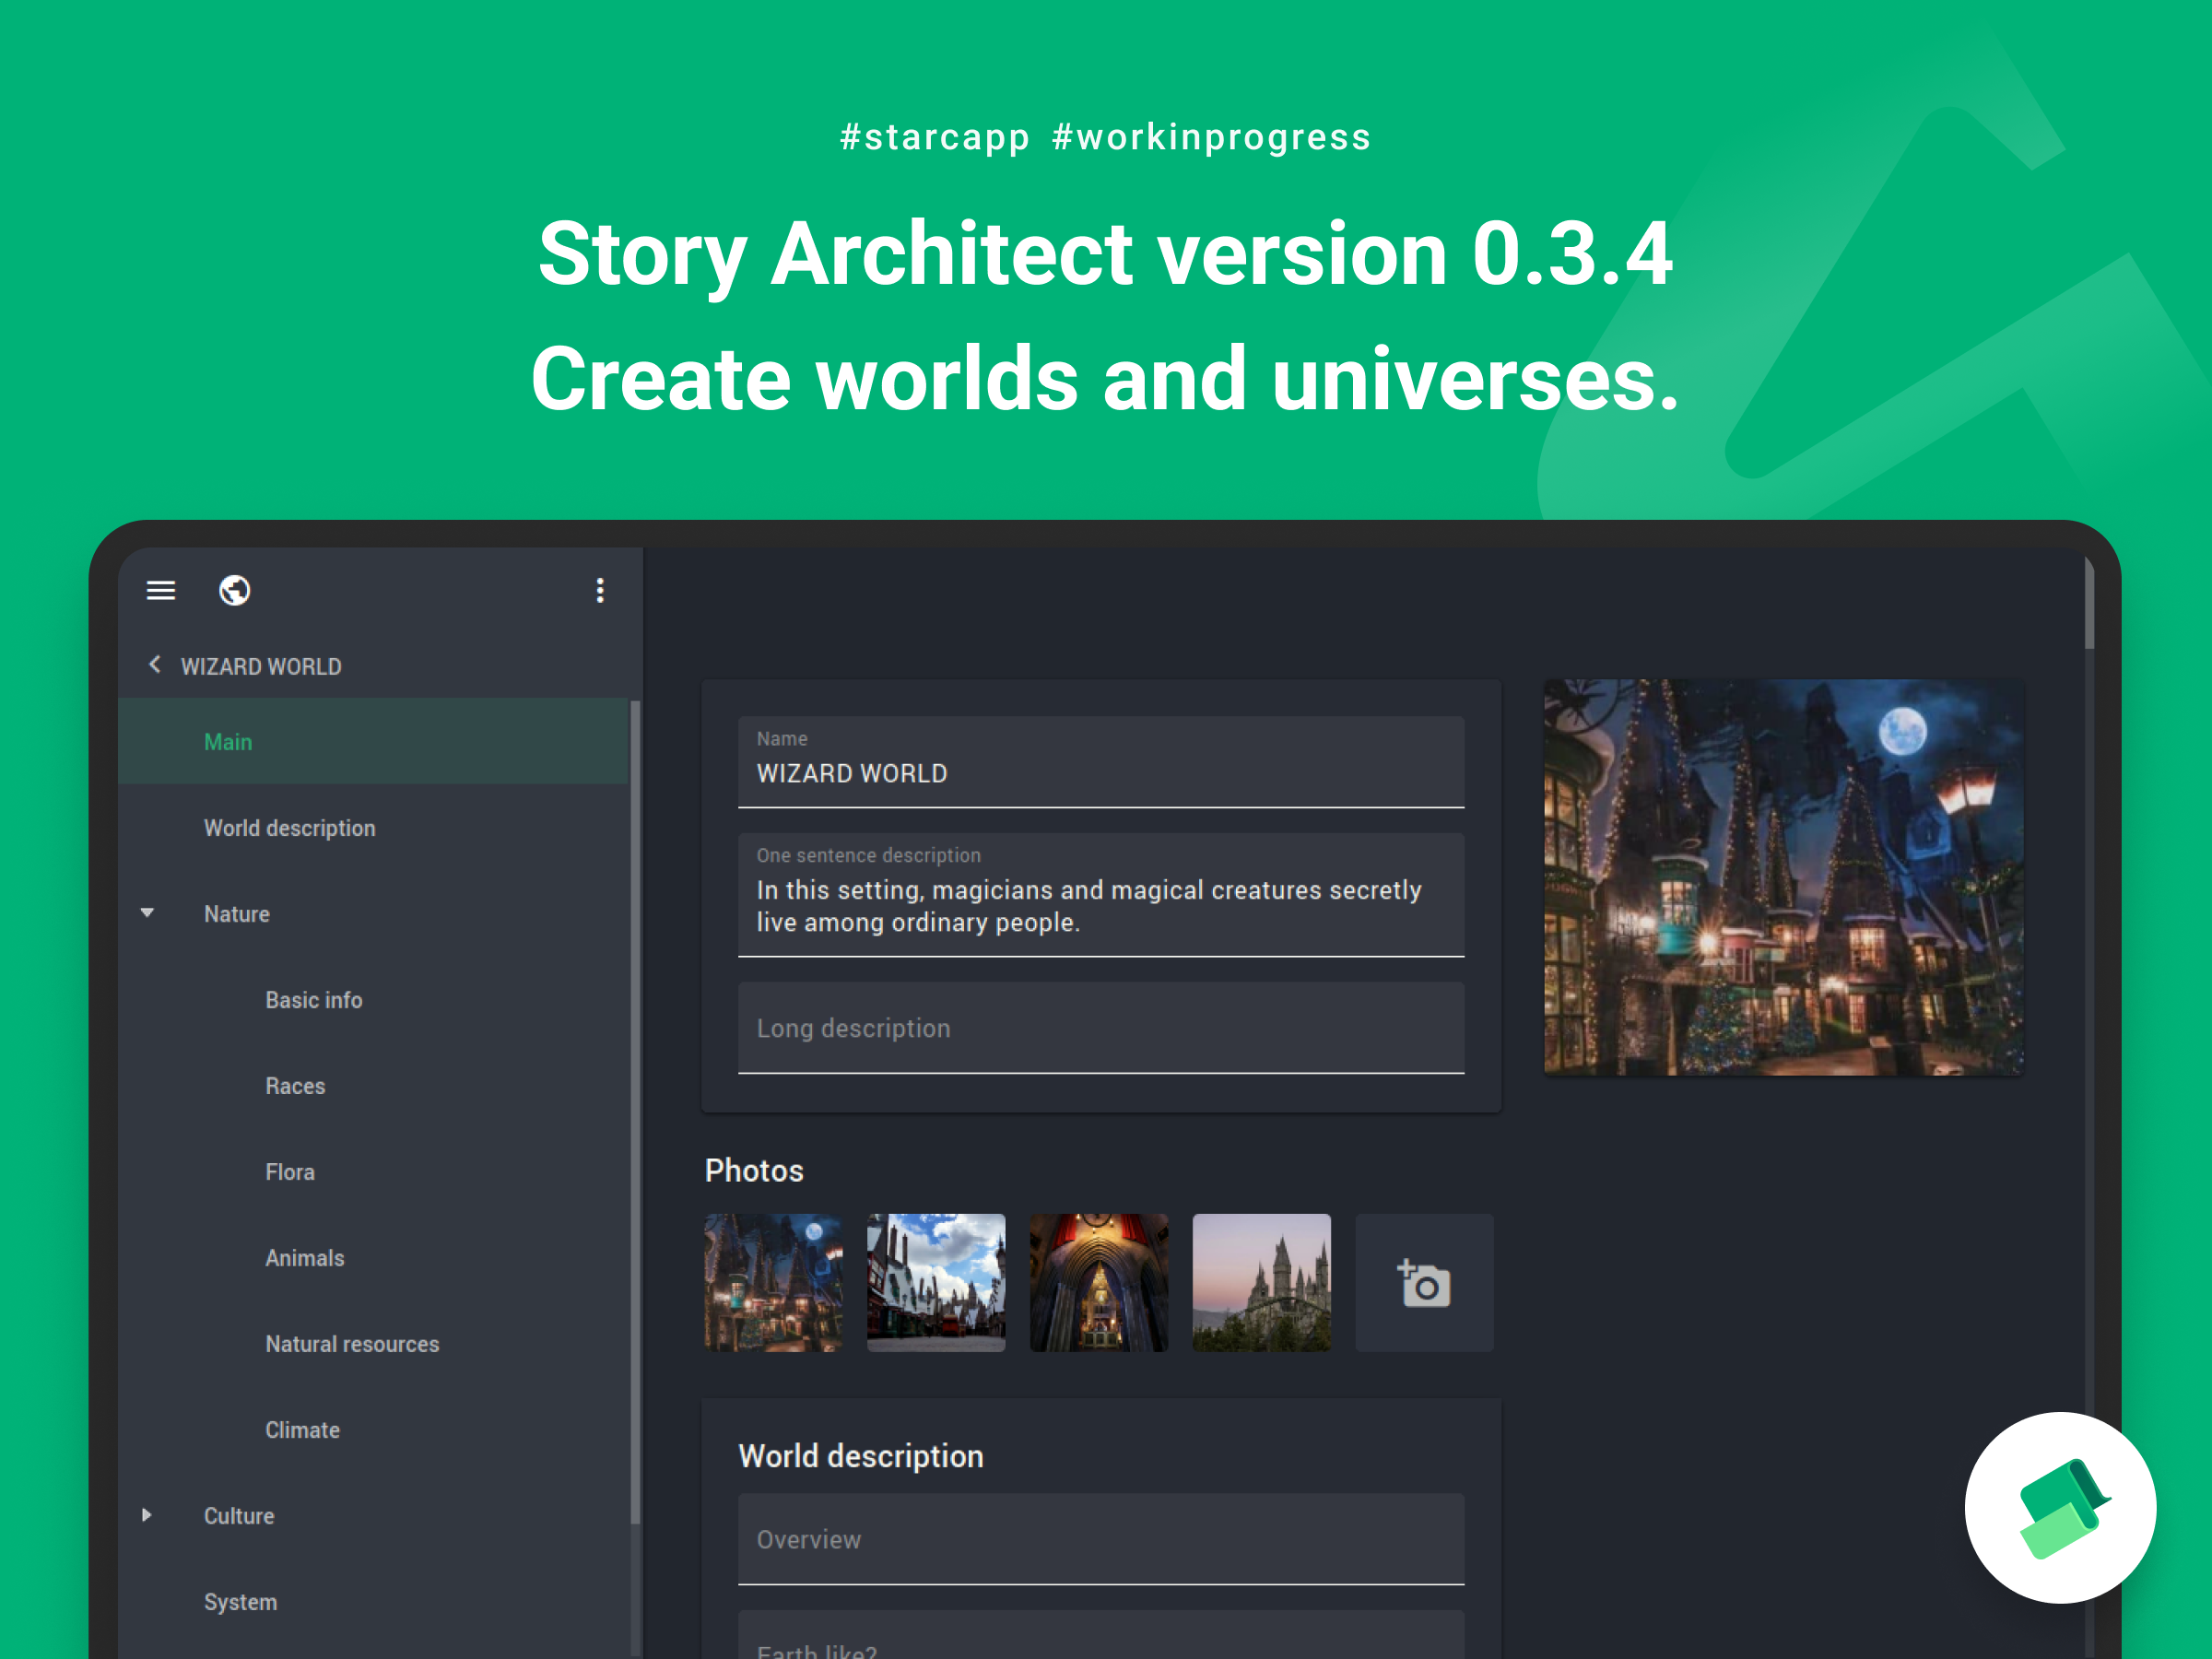This screenshot has height=1659, width=2212.
Task: Click the Long description field
Action: pos(1101,1028)
